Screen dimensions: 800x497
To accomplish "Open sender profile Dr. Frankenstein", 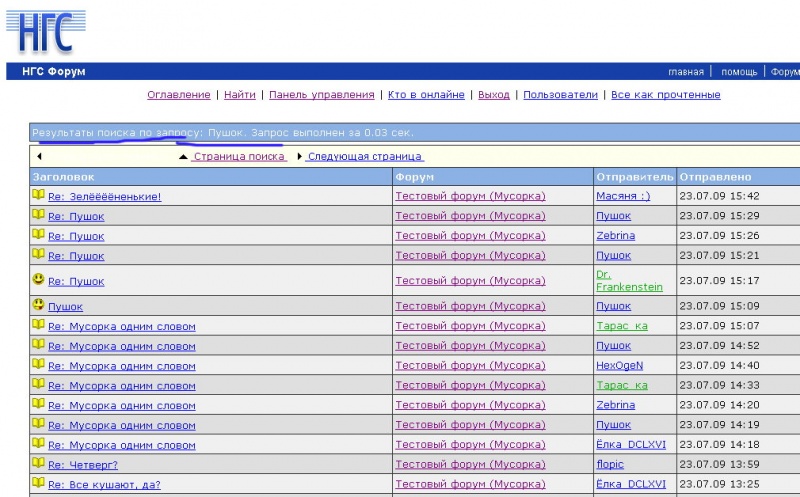I will (629, 281).
